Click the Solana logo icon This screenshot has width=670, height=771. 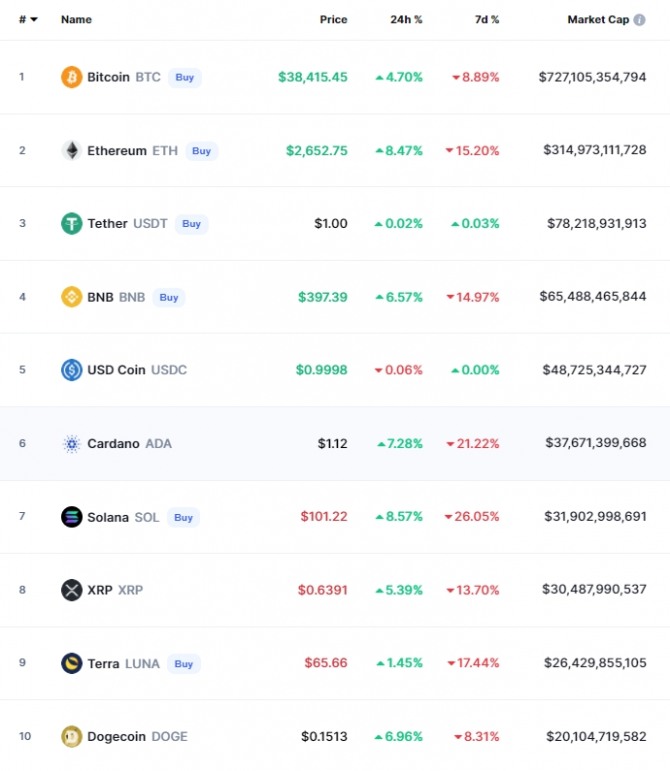click(x=71, y=517)
